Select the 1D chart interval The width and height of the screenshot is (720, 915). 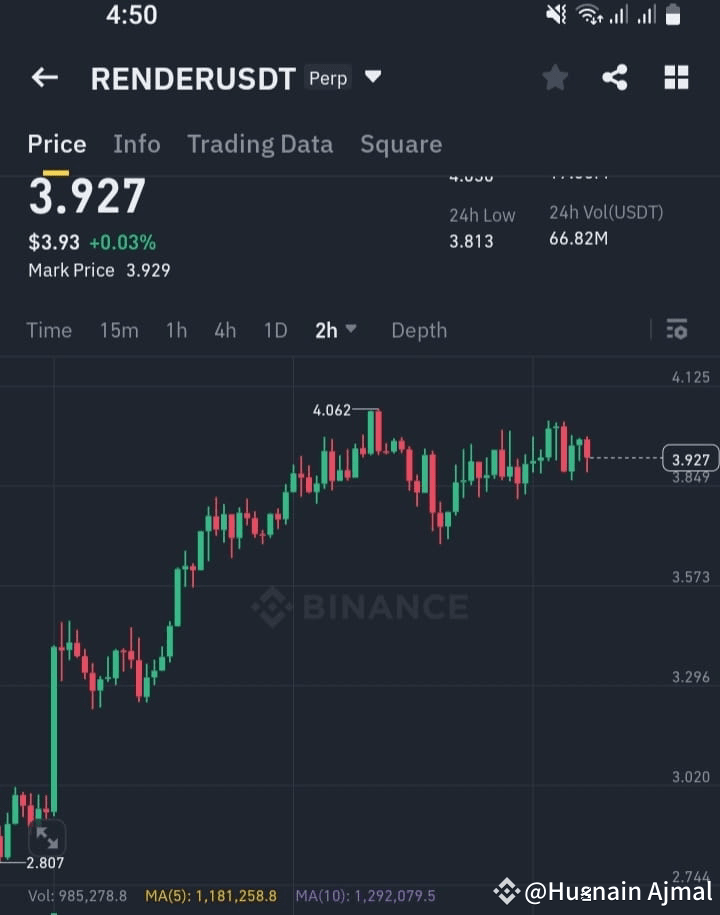[x=275, y=330]
